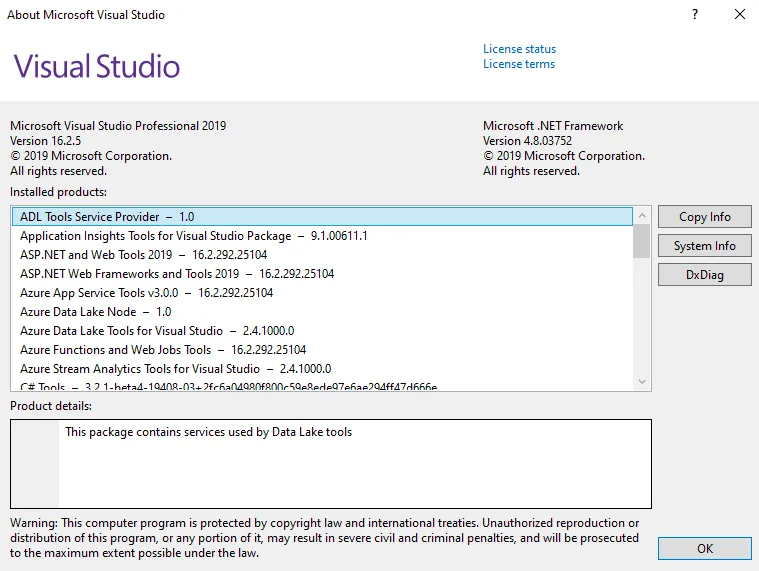Open the License terms link
759x571 pixels.
[x=519, y=64]
